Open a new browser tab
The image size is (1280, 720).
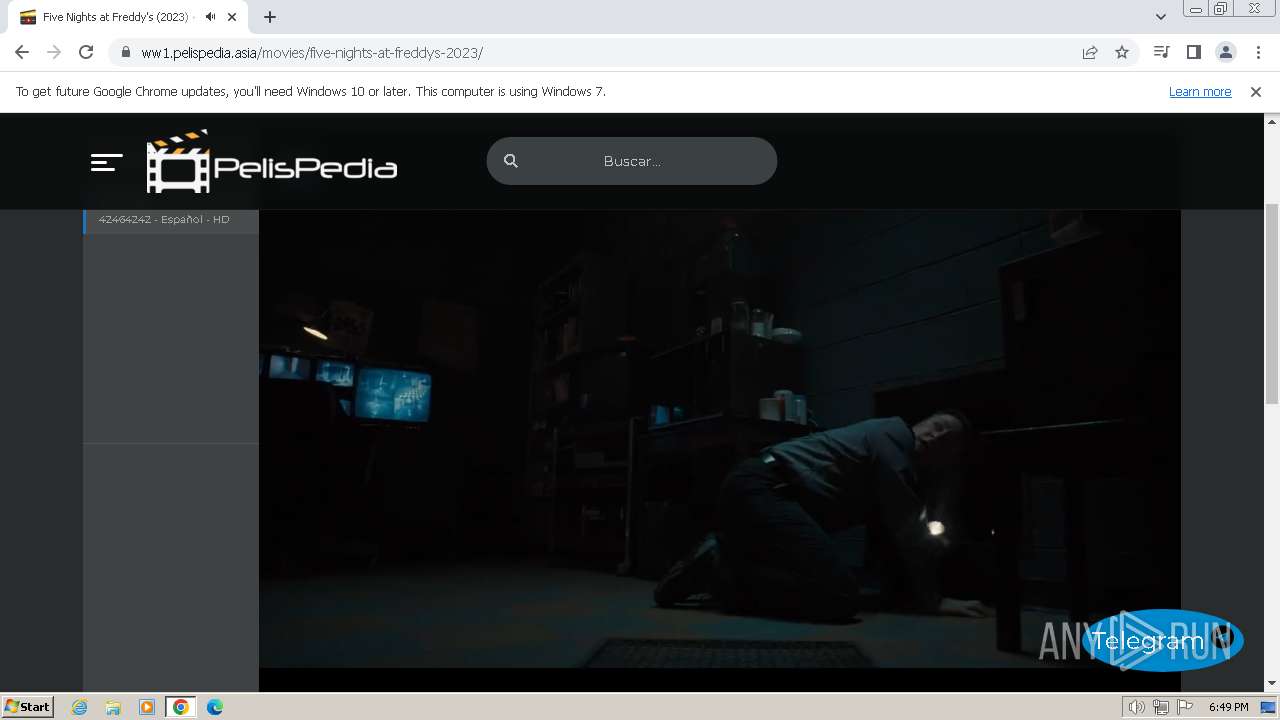[x=270, y=17]
